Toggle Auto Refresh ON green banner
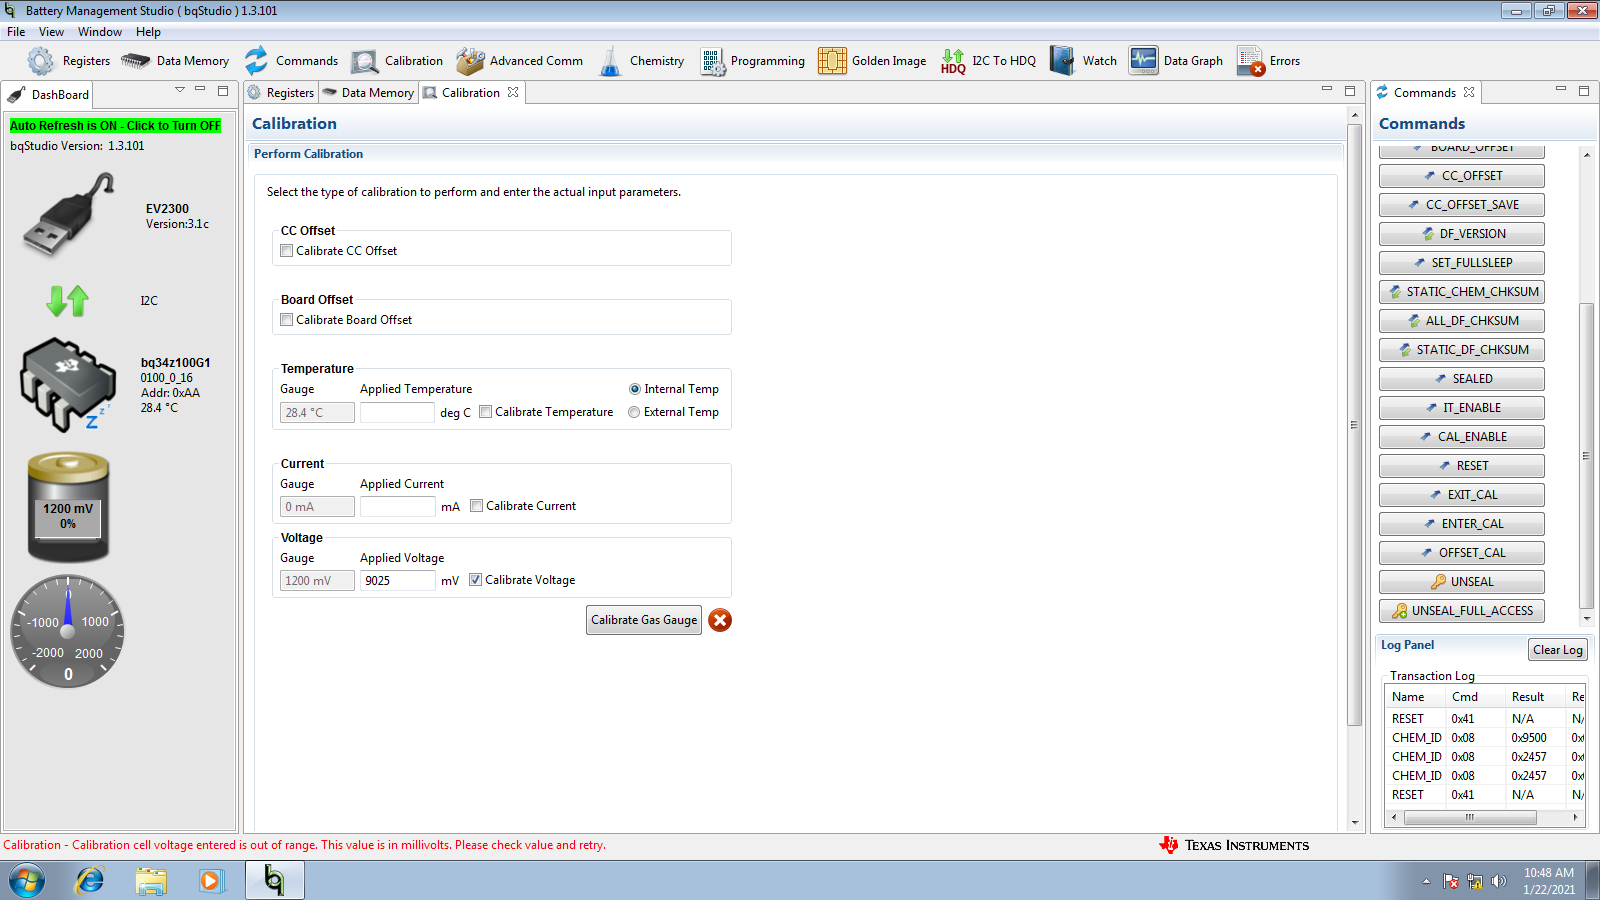1600x900 pixels. point(115,126)
